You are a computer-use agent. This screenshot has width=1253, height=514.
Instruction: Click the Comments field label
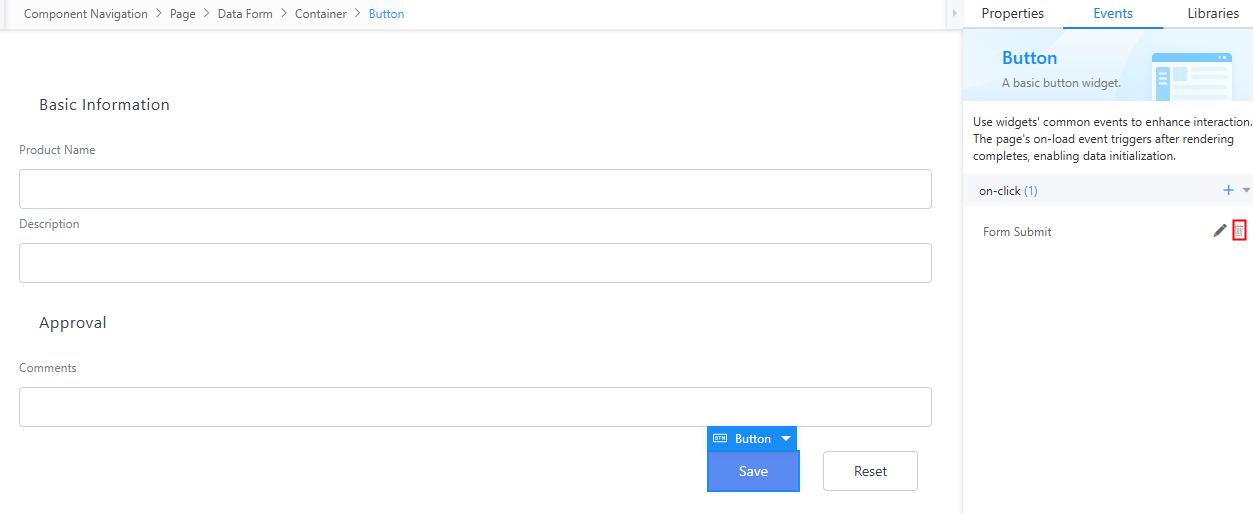48,368
